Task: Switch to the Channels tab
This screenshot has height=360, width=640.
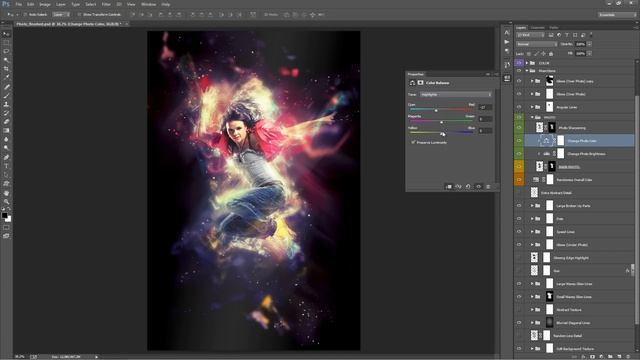Action: tap(538, 28)
